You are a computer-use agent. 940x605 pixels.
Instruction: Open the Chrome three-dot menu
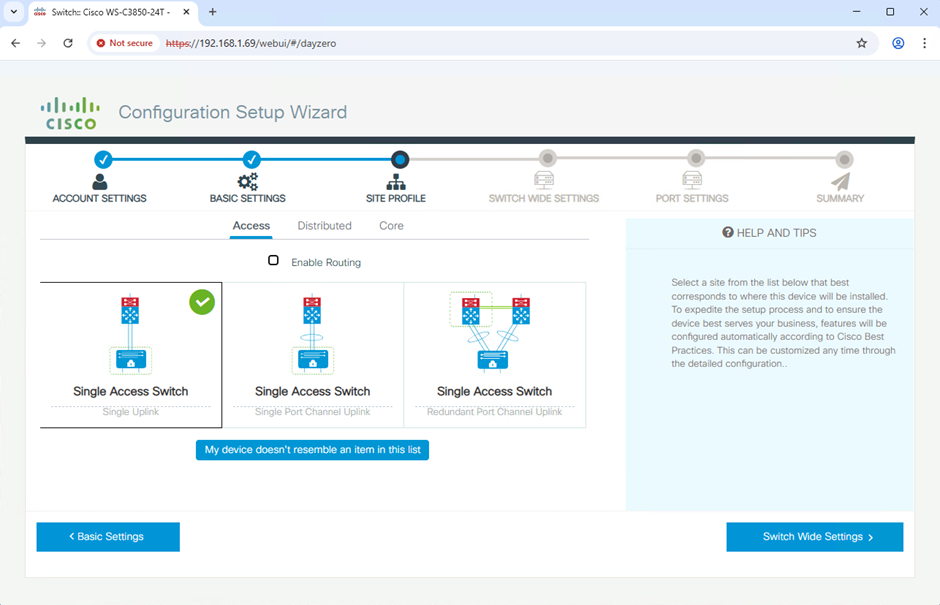coord(924,43)
